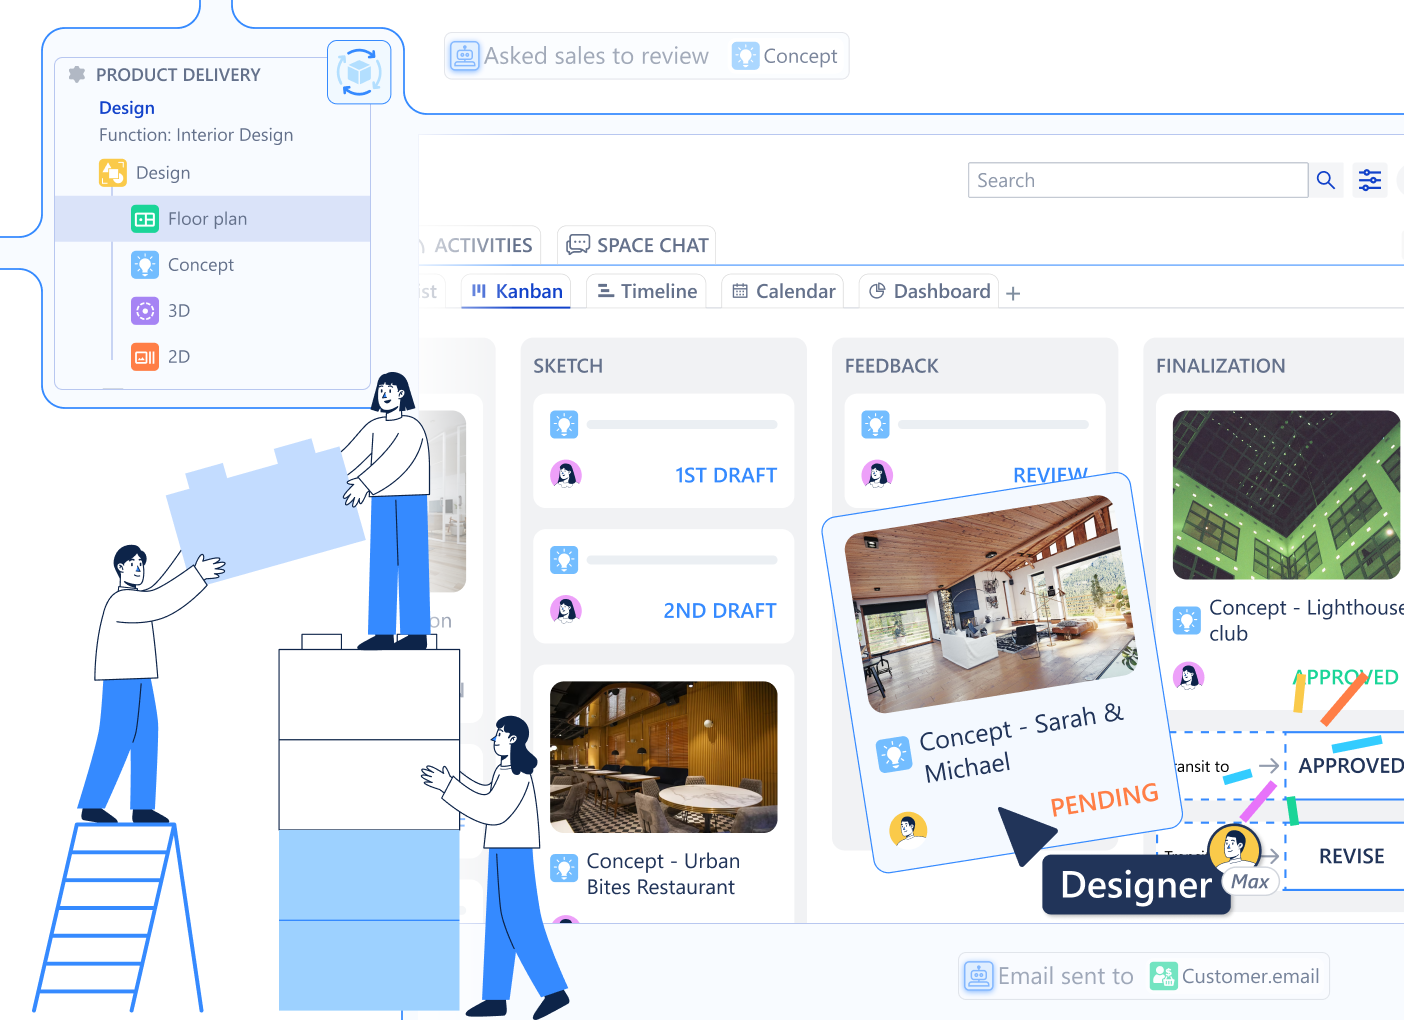Click into the Search field
This screenshot has width=1404, height=1020.
tap(1137, 180)
